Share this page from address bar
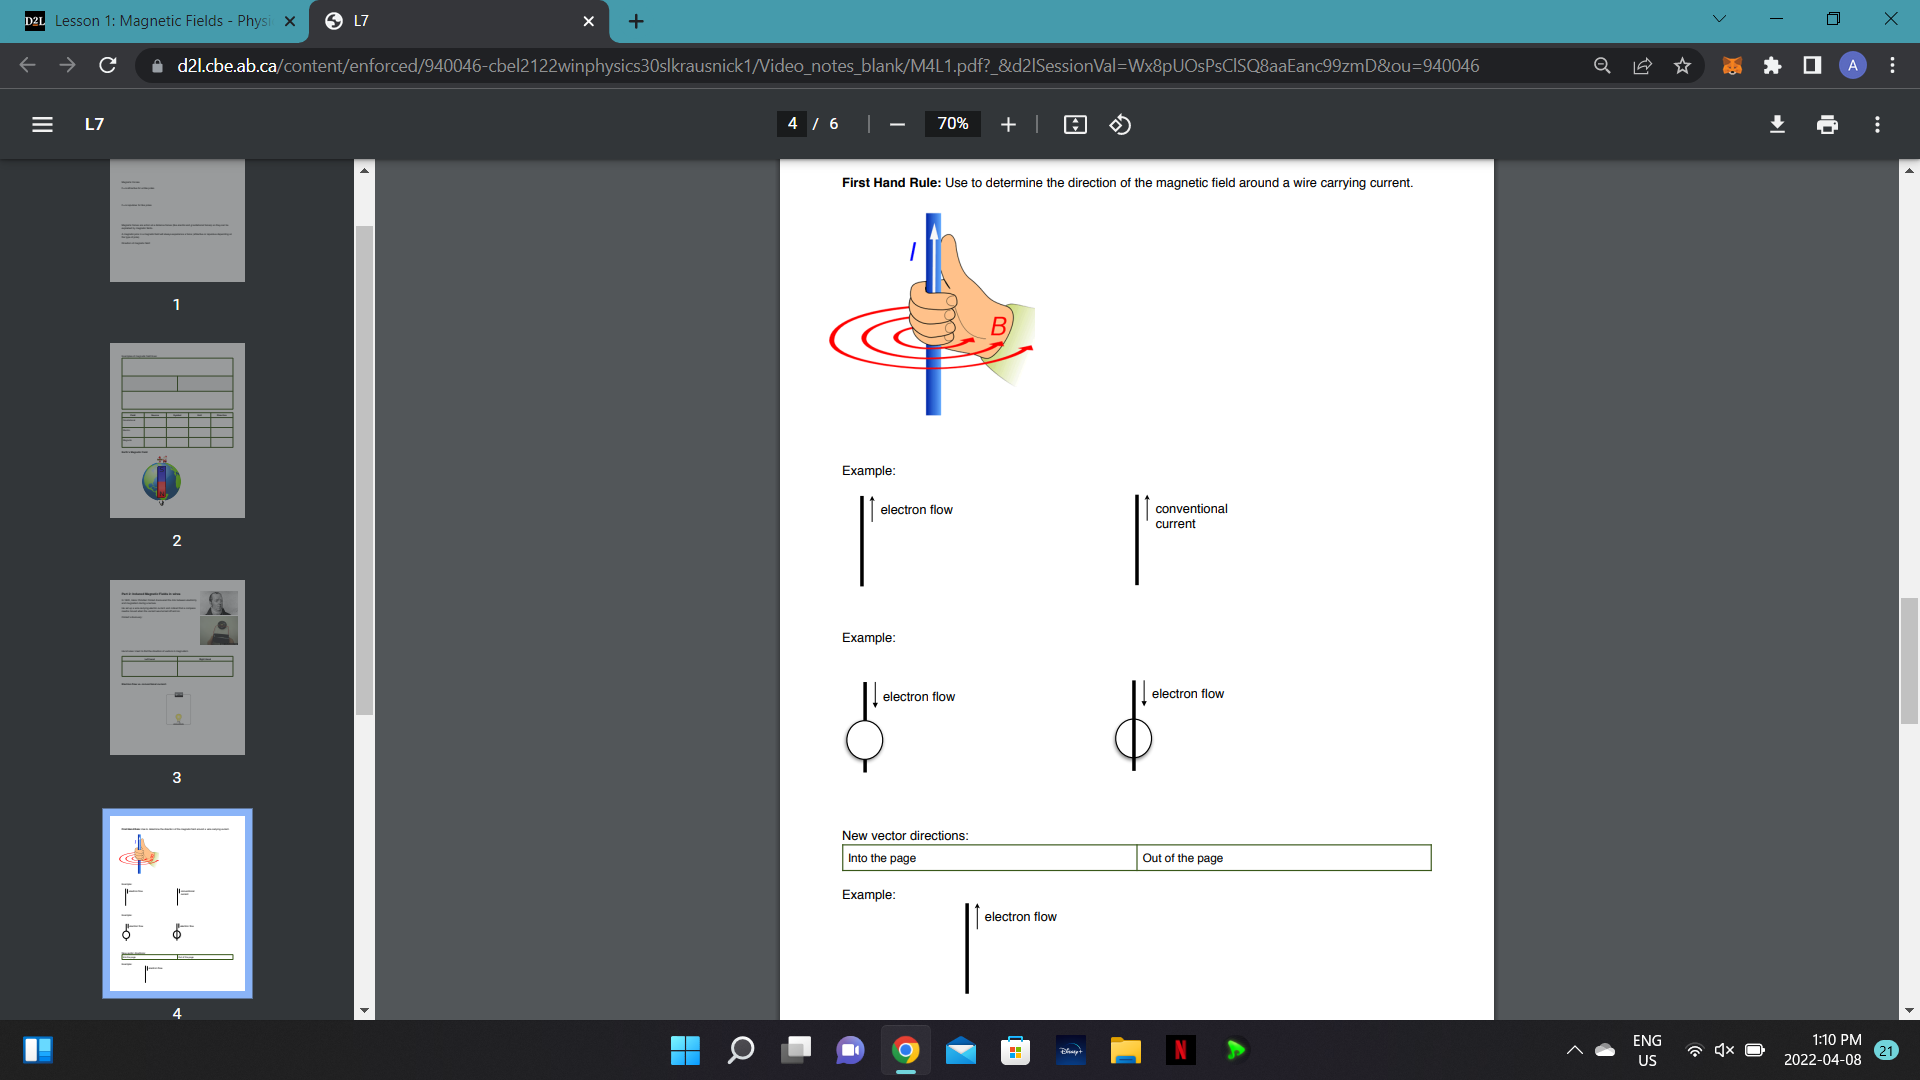 pos(1642,65)
